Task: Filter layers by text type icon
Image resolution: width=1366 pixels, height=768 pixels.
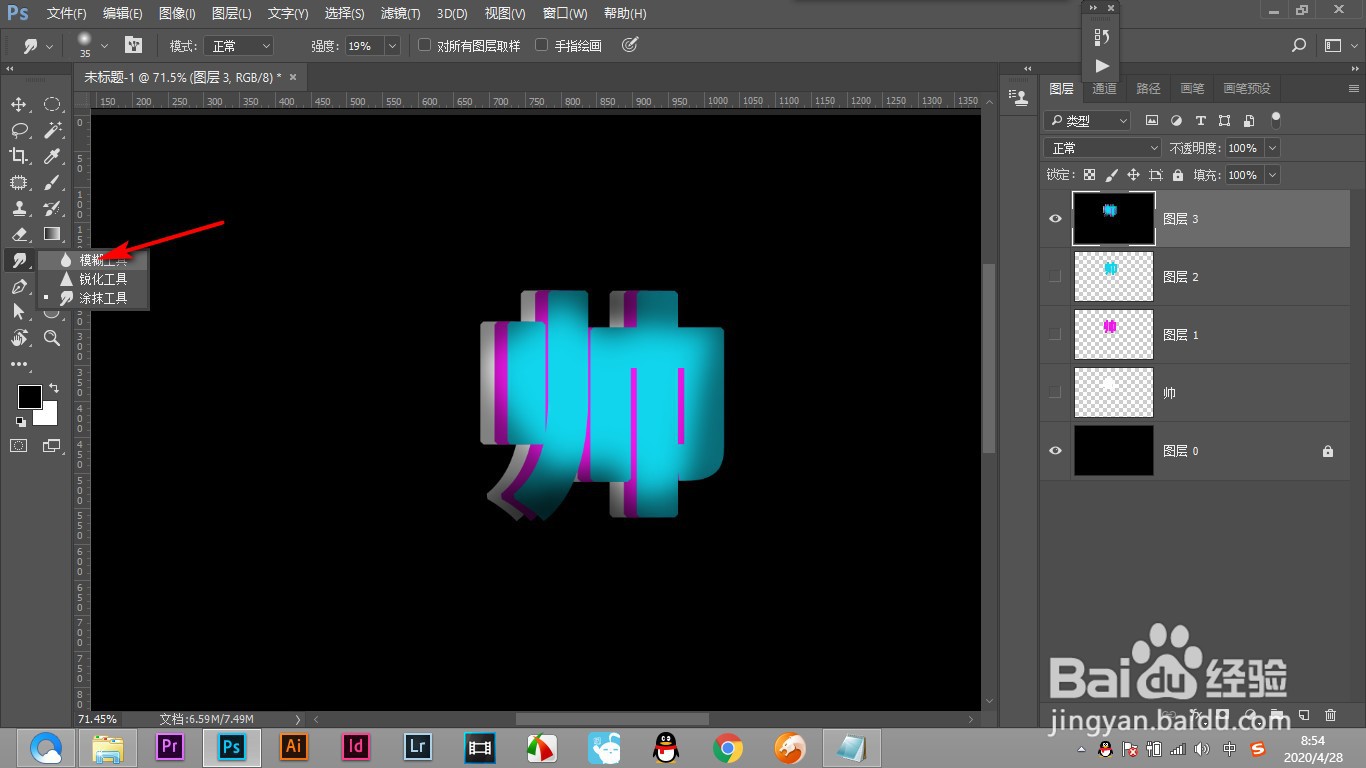Action: pyautogui.click(x=1200, y=120)
